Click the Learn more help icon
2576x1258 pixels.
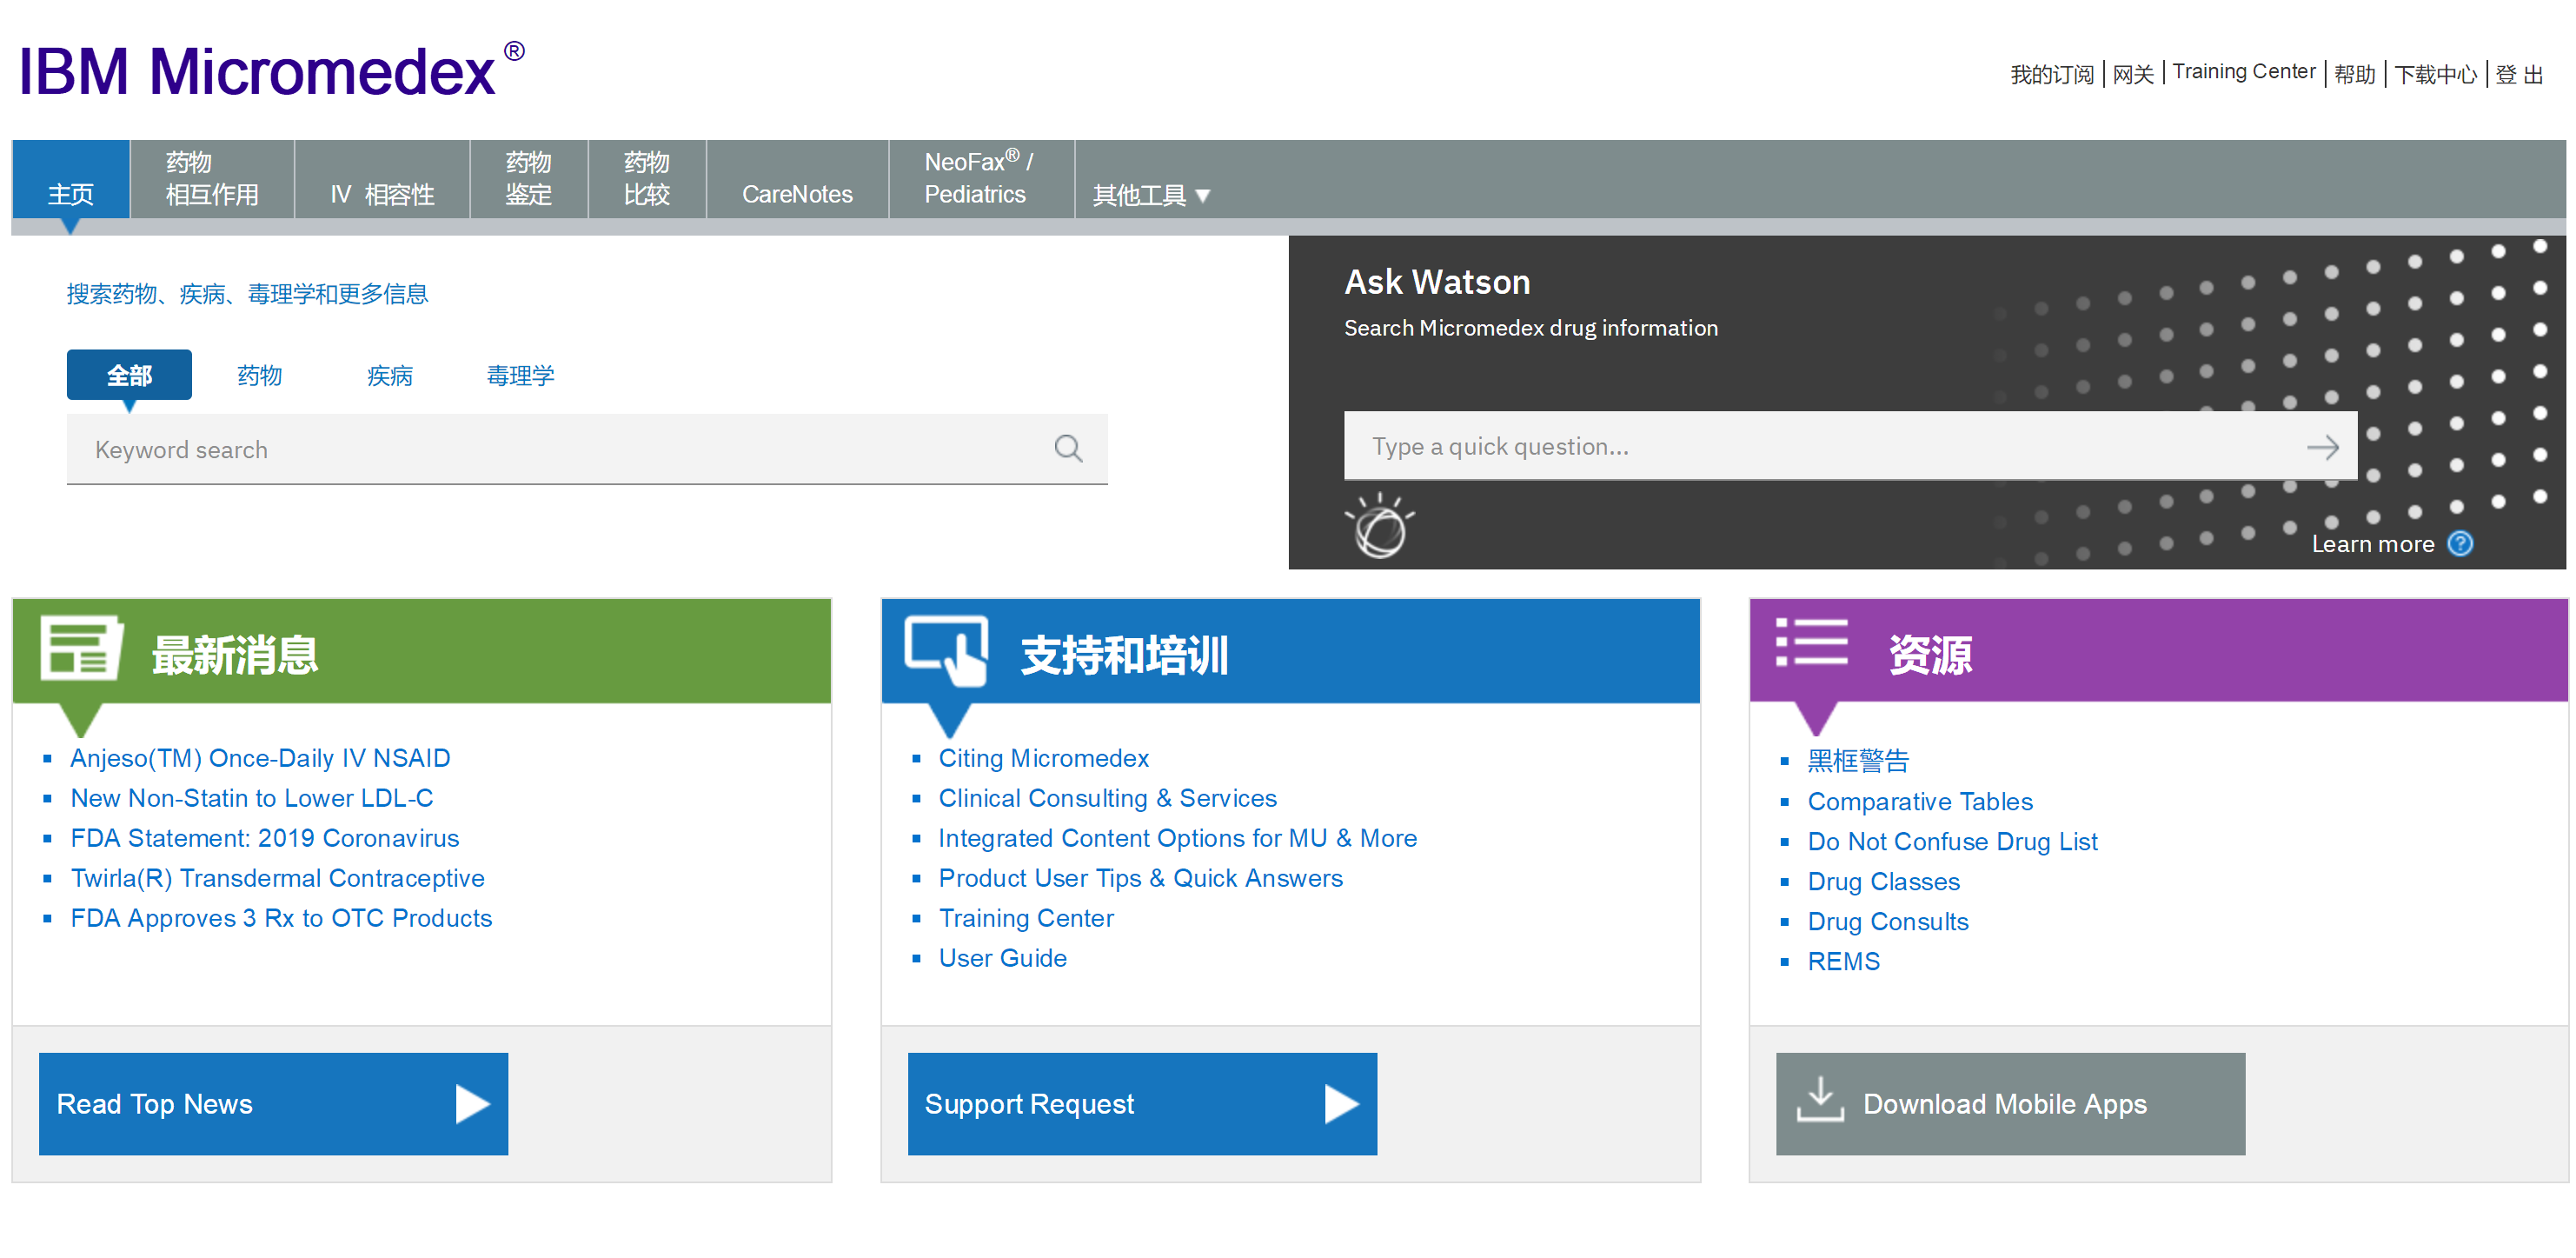2460,544
